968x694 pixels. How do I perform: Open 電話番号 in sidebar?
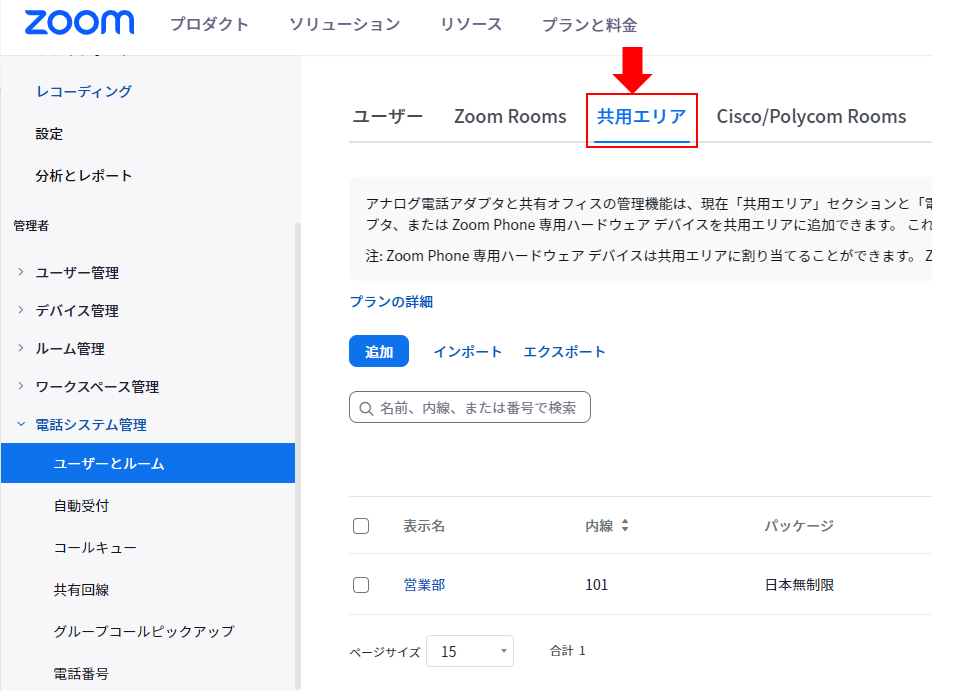coord(81,674)
